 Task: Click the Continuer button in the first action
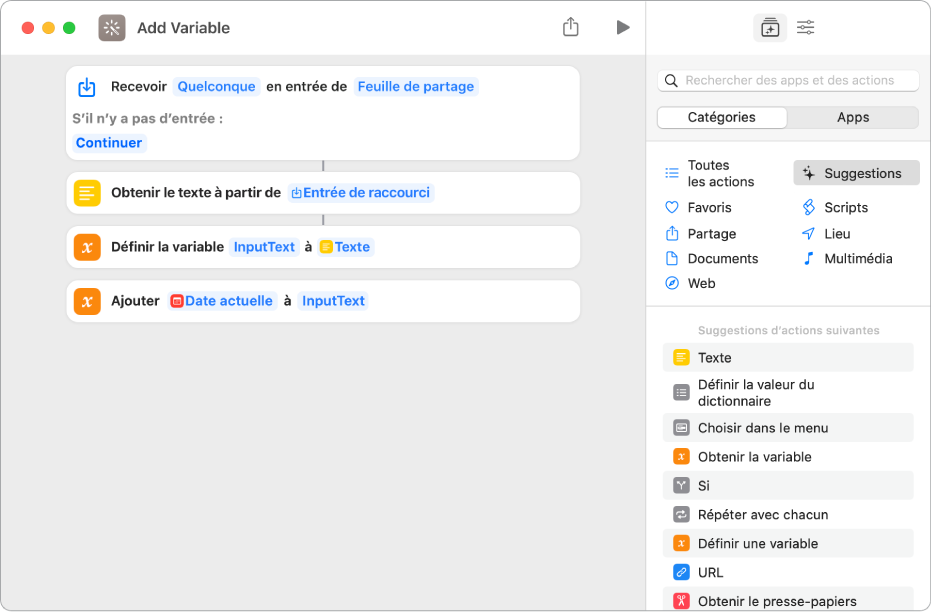pos(108,142)
